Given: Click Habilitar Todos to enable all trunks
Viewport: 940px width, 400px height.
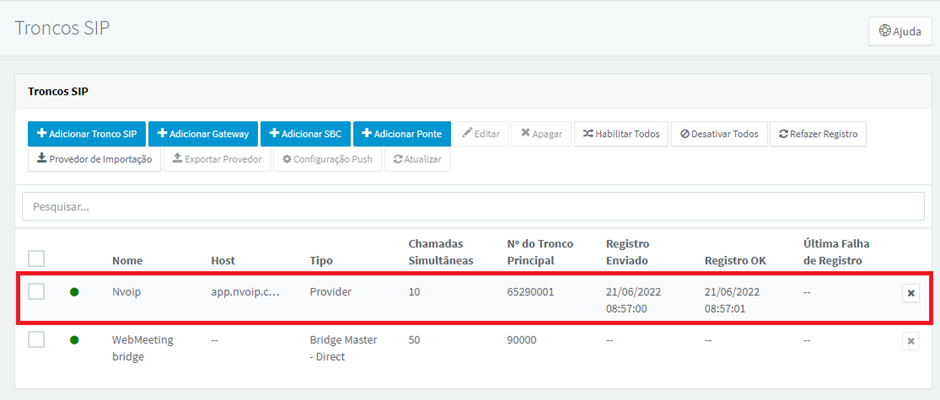Looking at the screenshot, I should coord(621,134).
